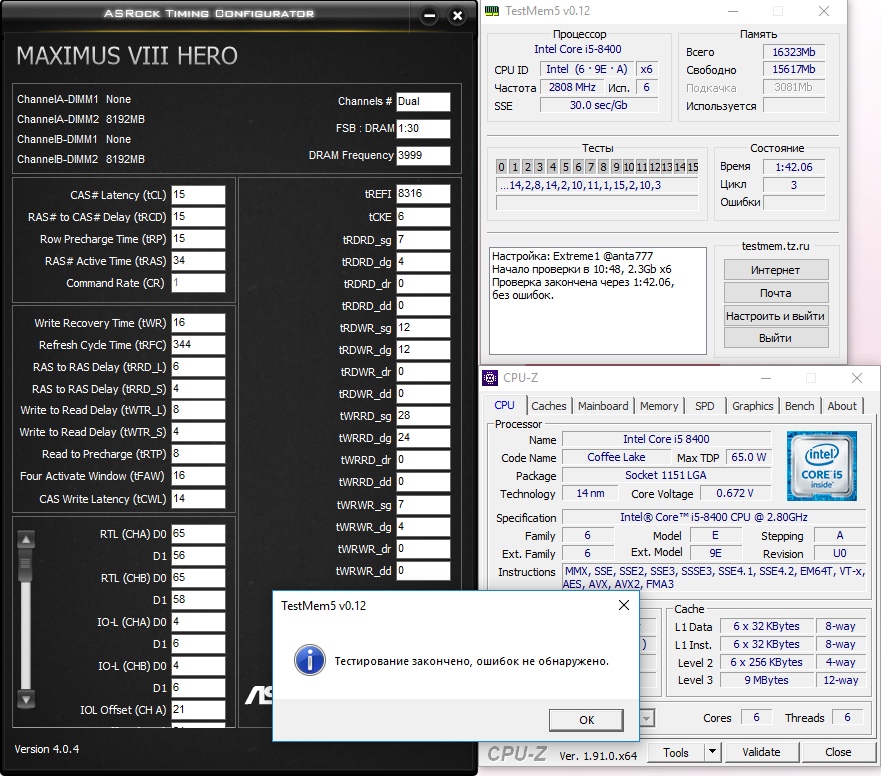Open the SPD tab in CPU-Z
881x776 pixels.
click(705, 406)
